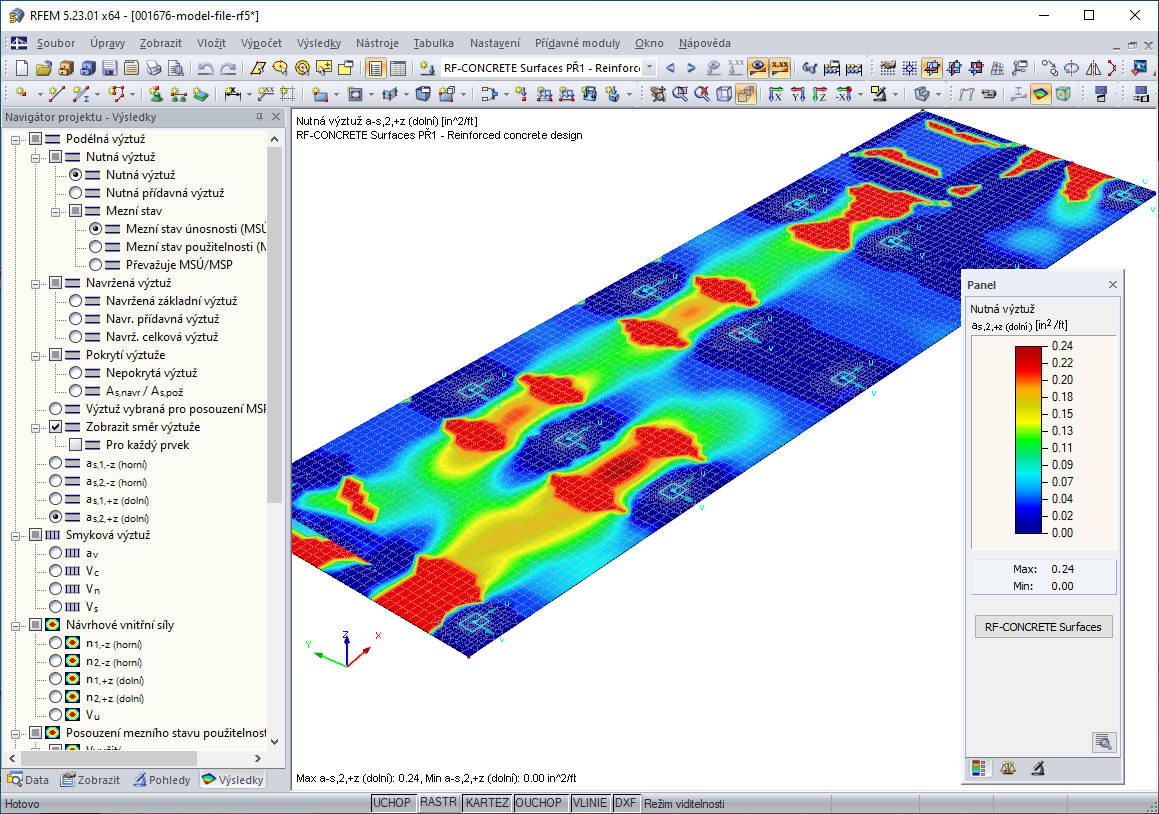Click the RF-CONCRETE Surfaces button
The image size is (1159, 814).
coord(1043,627)
